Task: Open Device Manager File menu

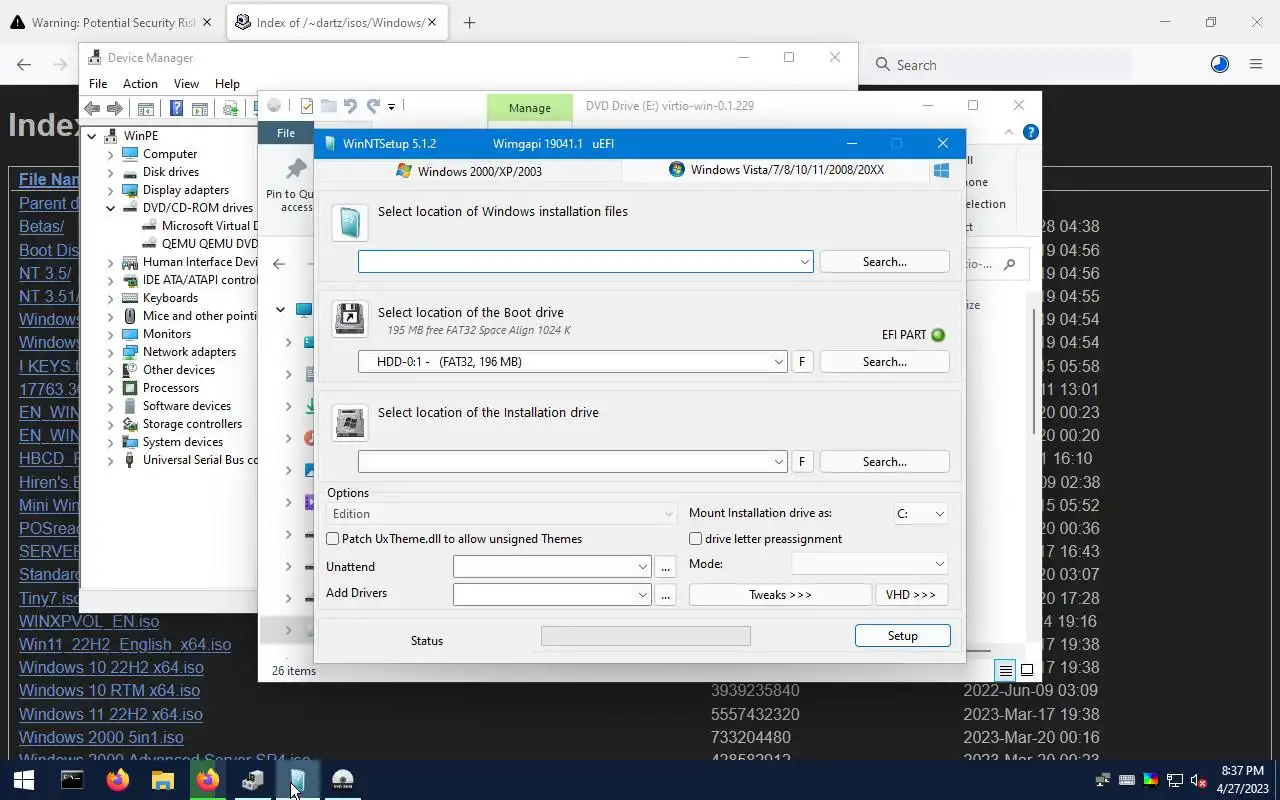Action: point(98,84)
